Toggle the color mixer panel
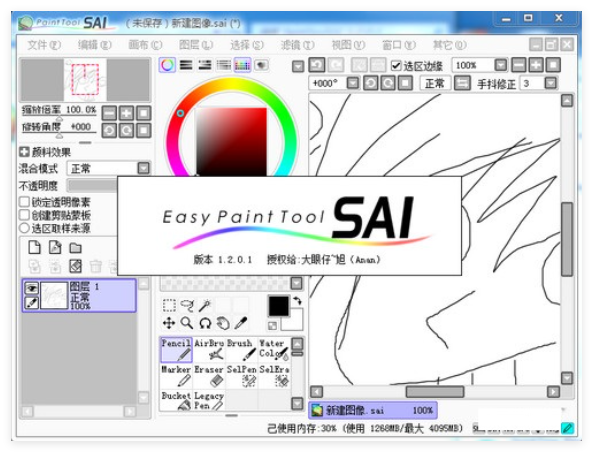This screenshot has height=452, width=593. 224,65
